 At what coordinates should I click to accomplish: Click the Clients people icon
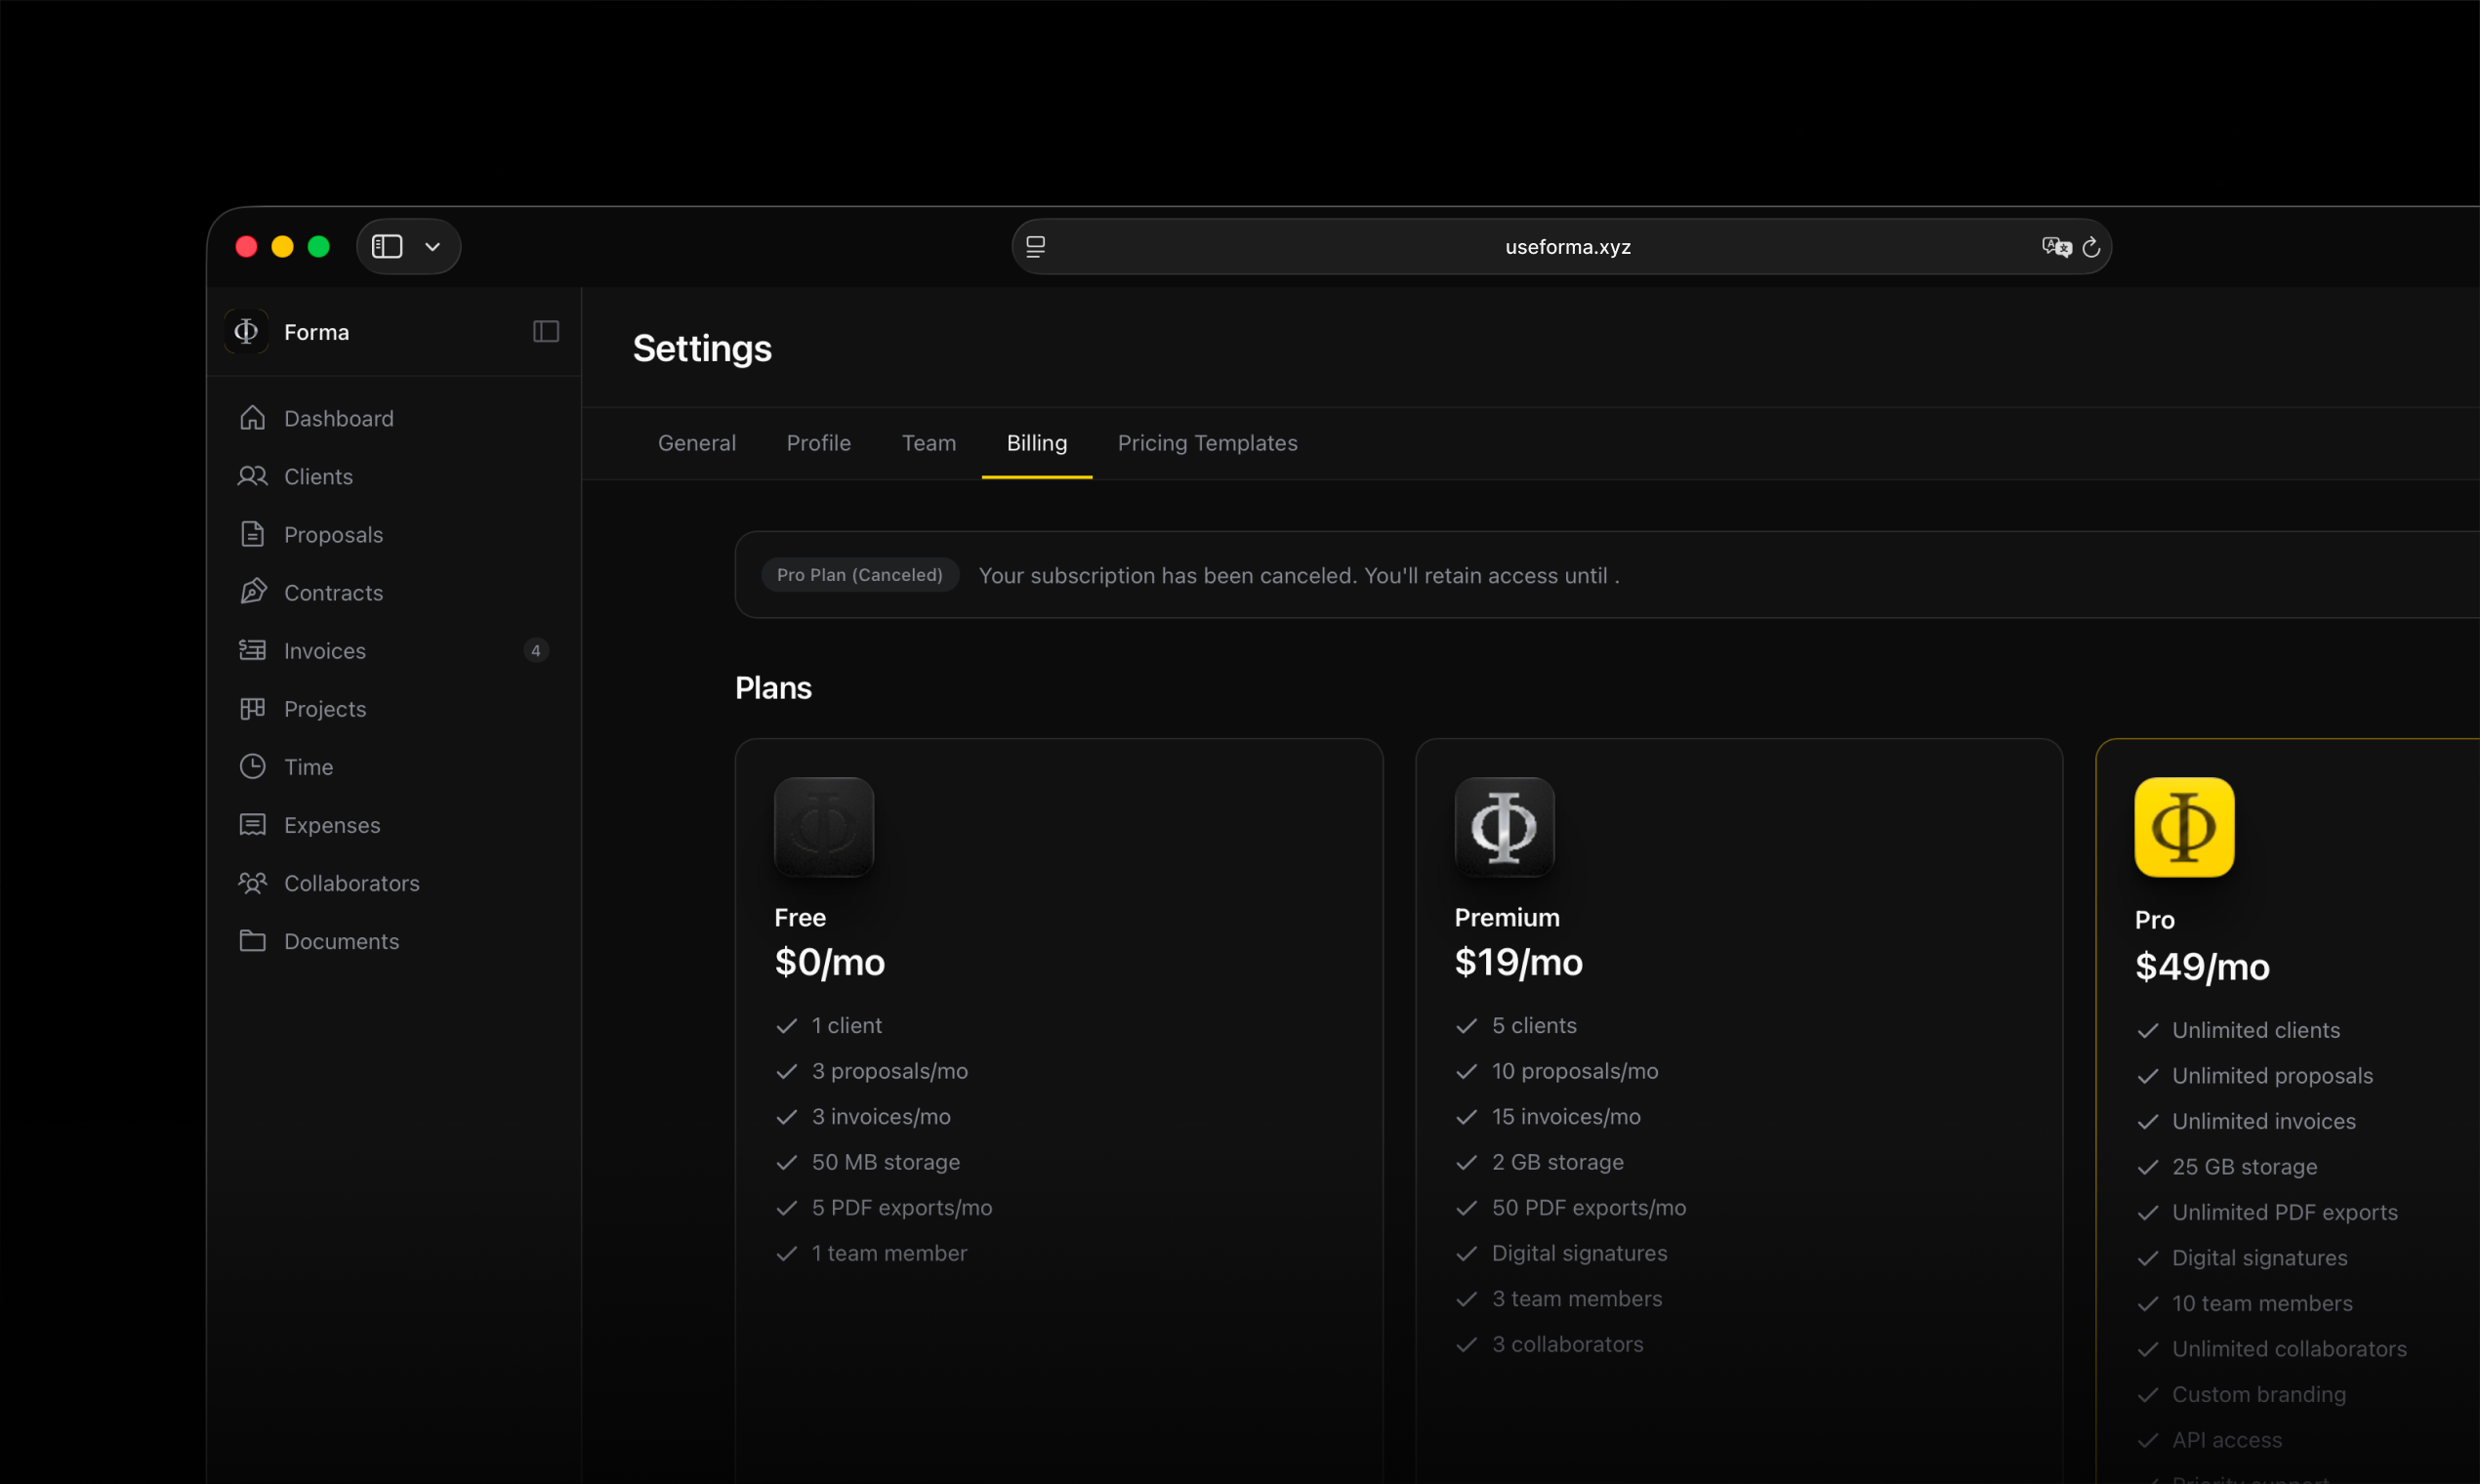click(x=252, y=476)
